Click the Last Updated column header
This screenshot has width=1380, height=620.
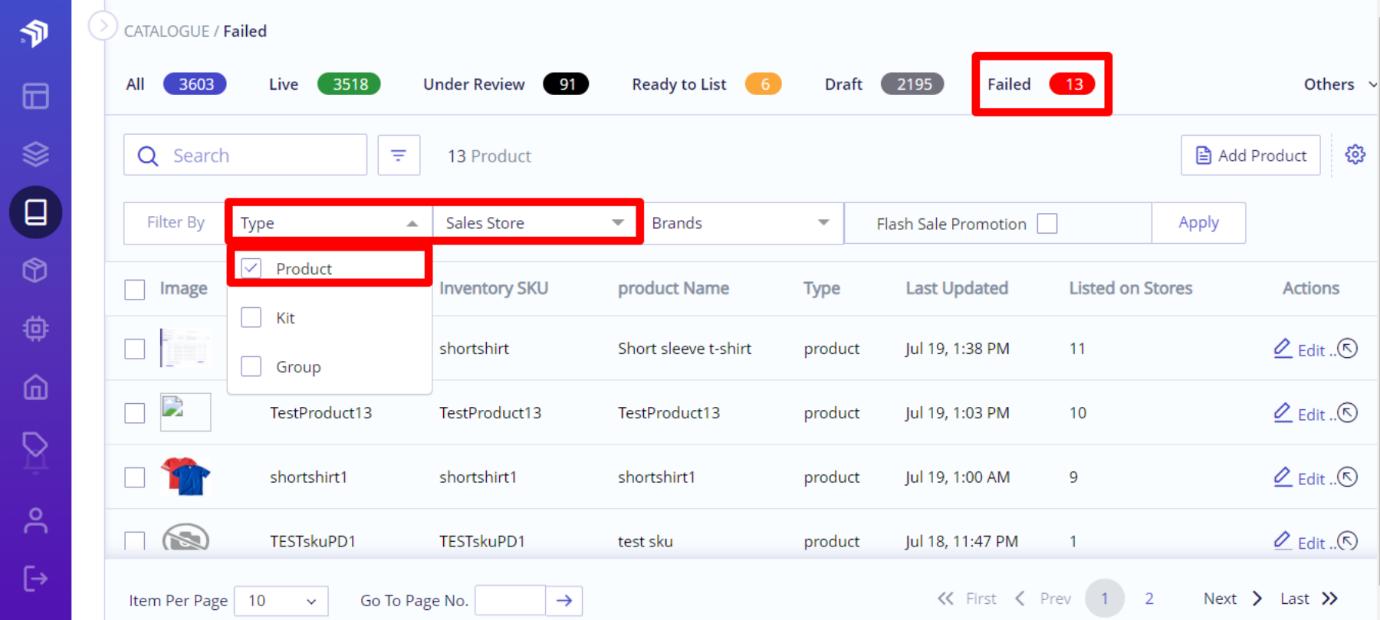tap(956, 288)
